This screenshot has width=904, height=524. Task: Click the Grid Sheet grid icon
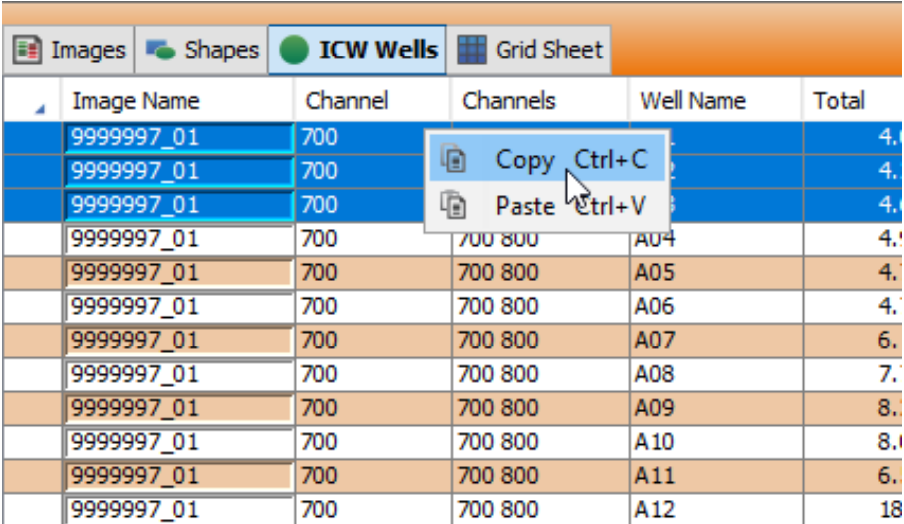pyautogui.click(x=472, y=50)
